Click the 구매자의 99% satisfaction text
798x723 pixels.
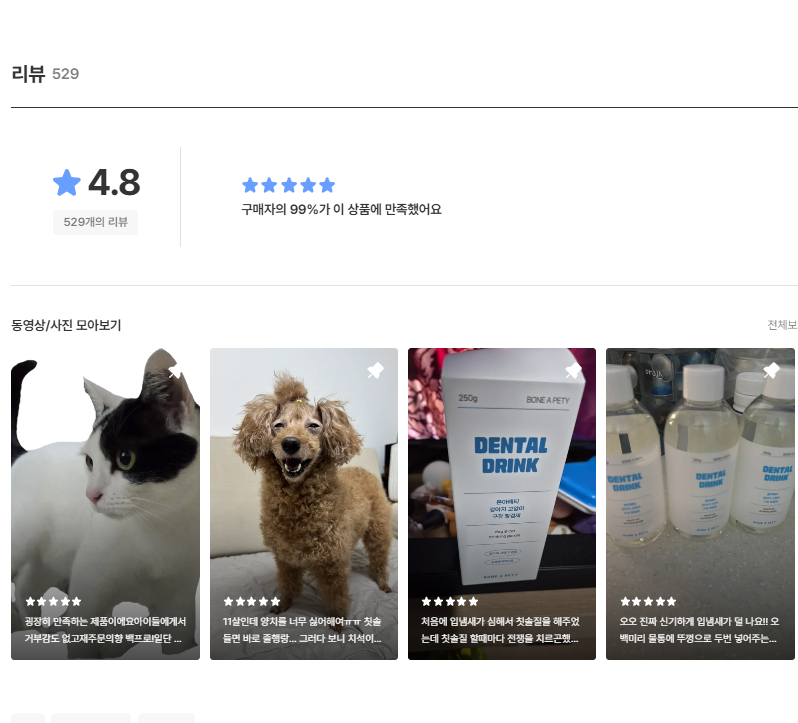(341, 210)
